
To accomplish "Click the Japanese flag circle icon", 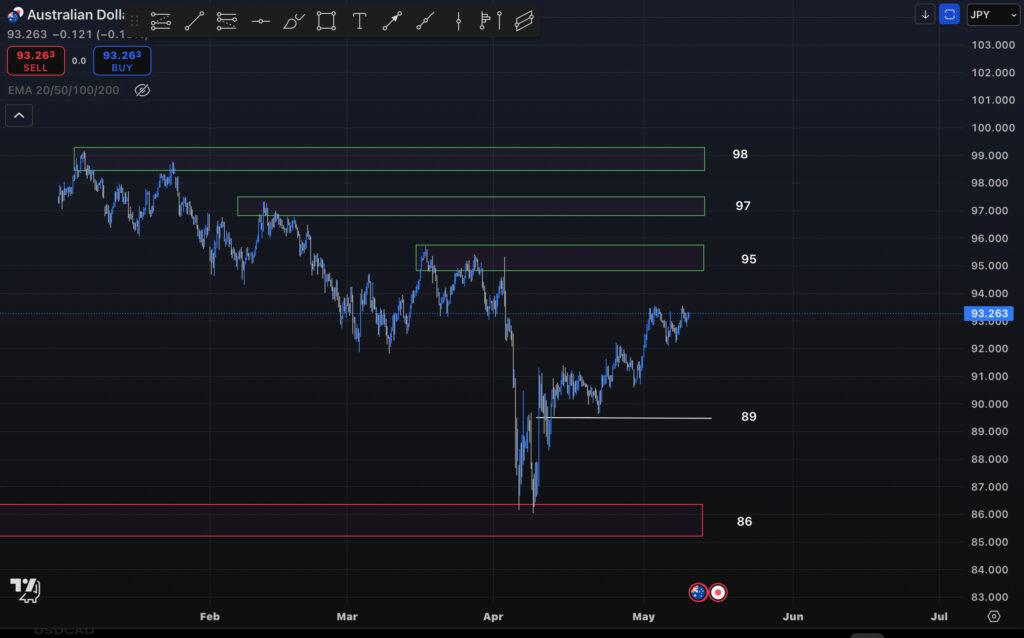I will pos(719,592).
